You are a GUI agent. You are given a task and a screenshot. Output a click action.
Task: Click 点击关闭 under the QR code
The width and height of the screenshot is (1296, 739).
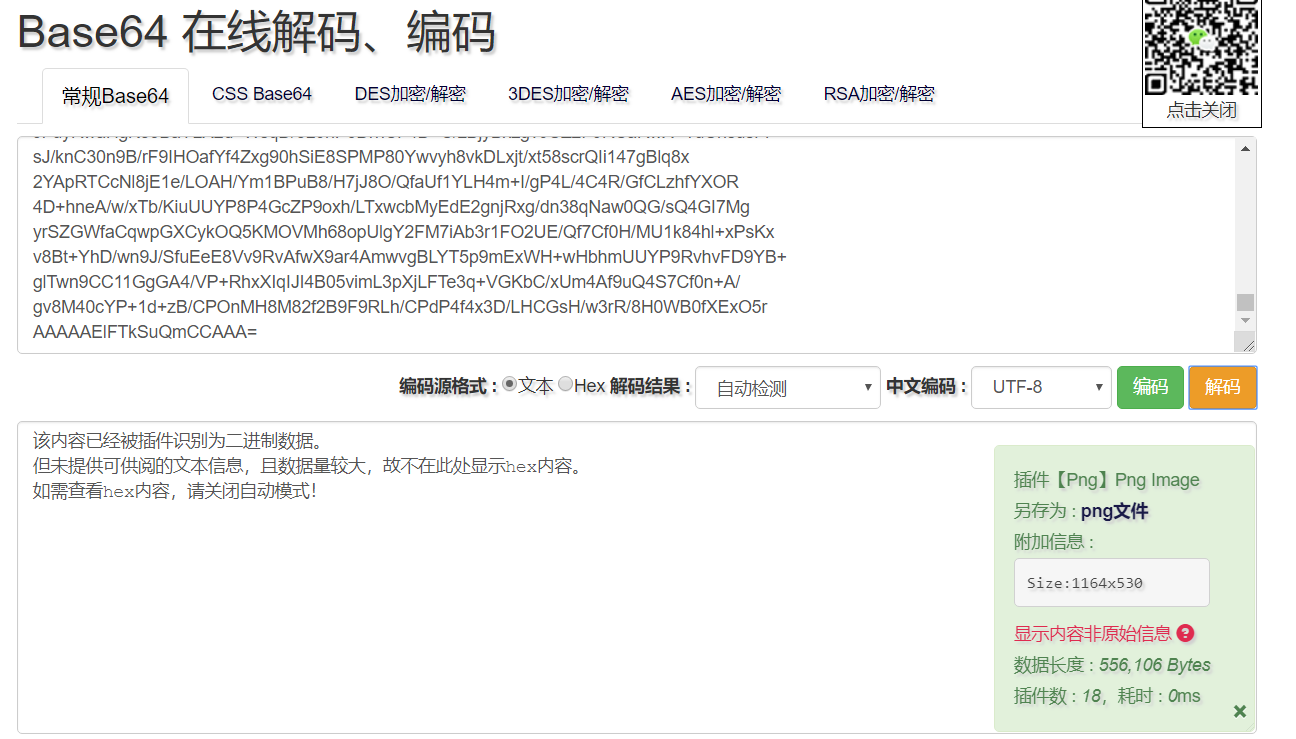coord(1201,110)
